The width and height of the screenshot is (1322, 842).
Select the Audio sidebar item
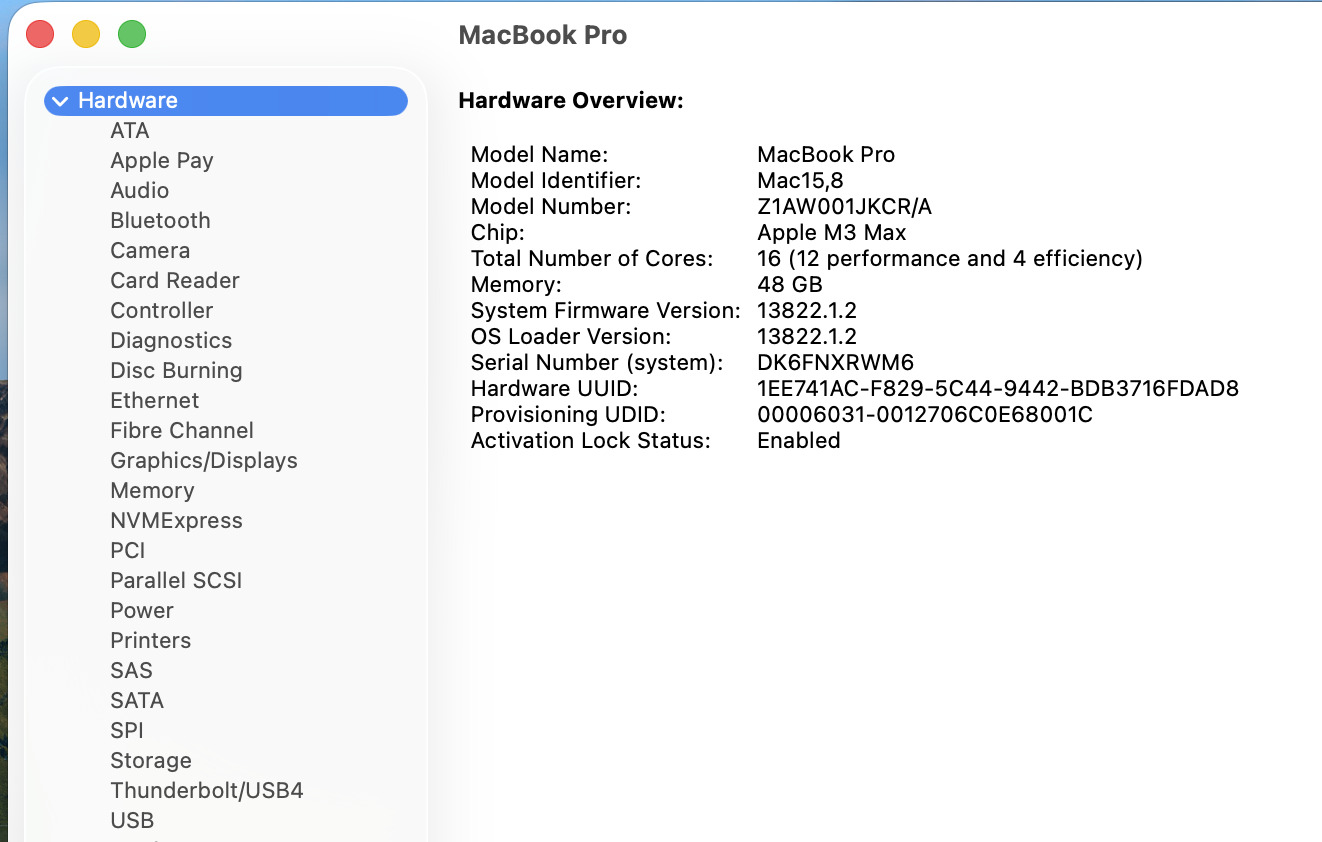click(x=140, y=191)
